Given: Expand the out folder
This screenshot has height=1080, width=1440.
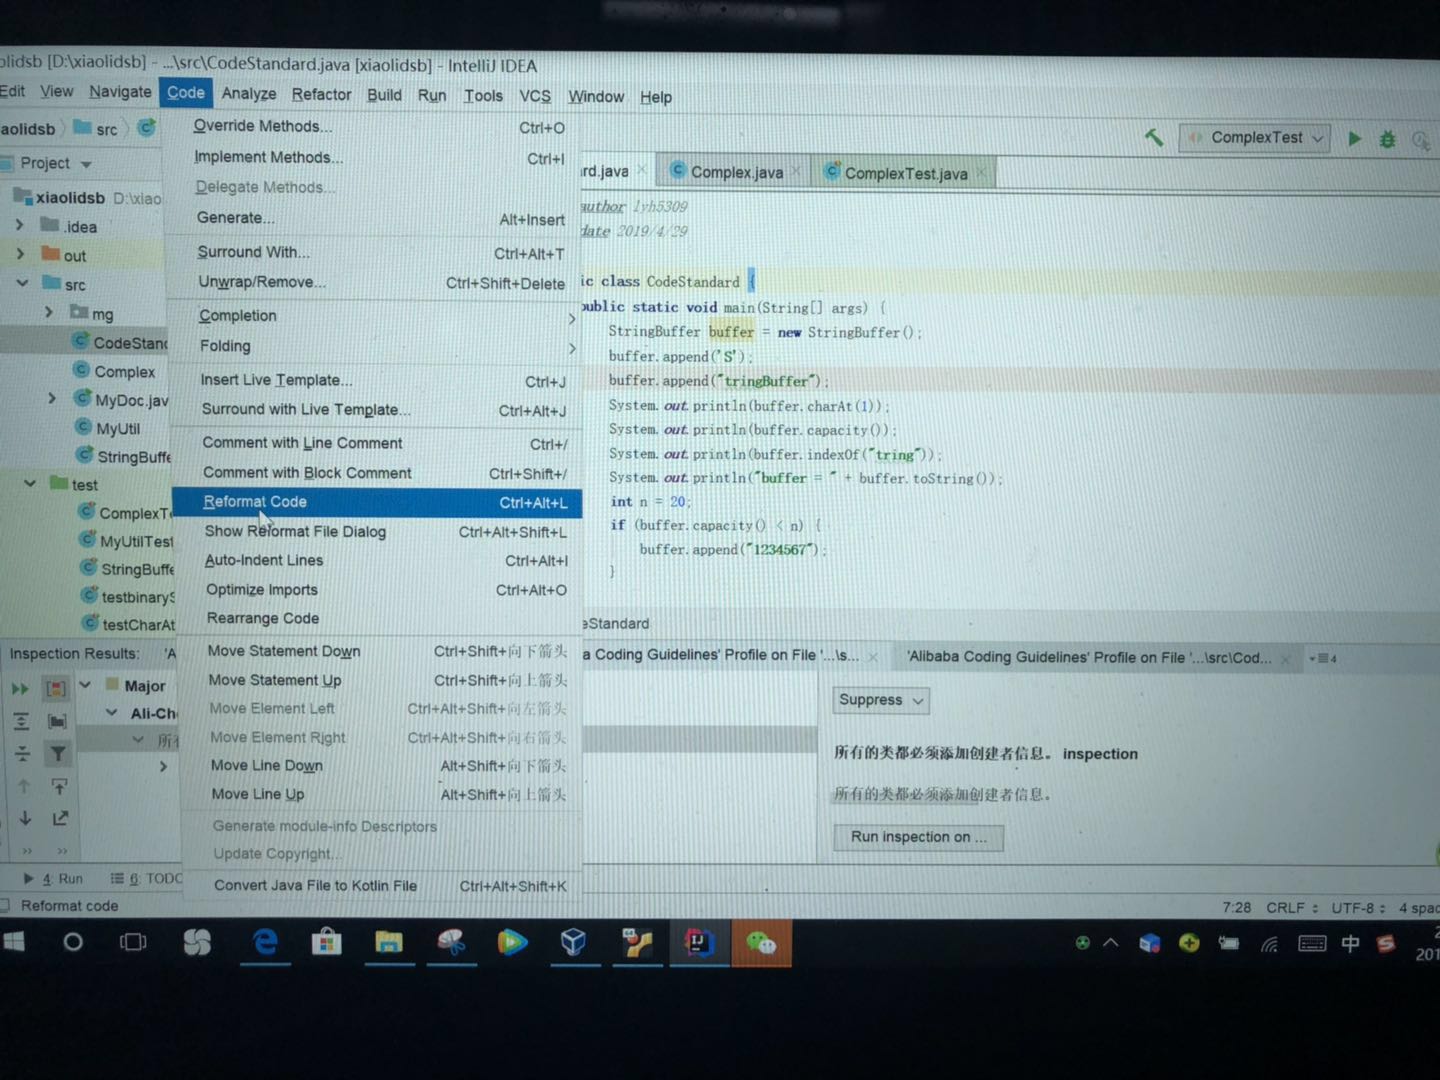Looking at the screenshot, I should [x=20, y=255].
